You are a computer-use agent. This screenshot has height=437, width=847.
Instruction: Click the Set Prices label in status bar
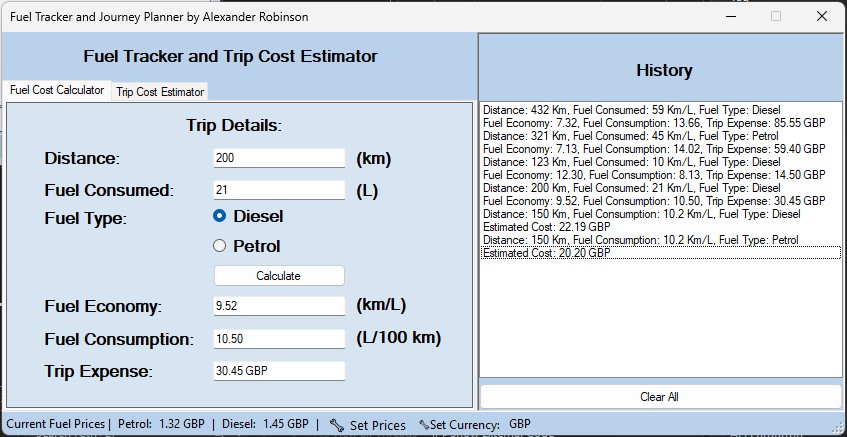pyautogui.click(x=377, y=425)
